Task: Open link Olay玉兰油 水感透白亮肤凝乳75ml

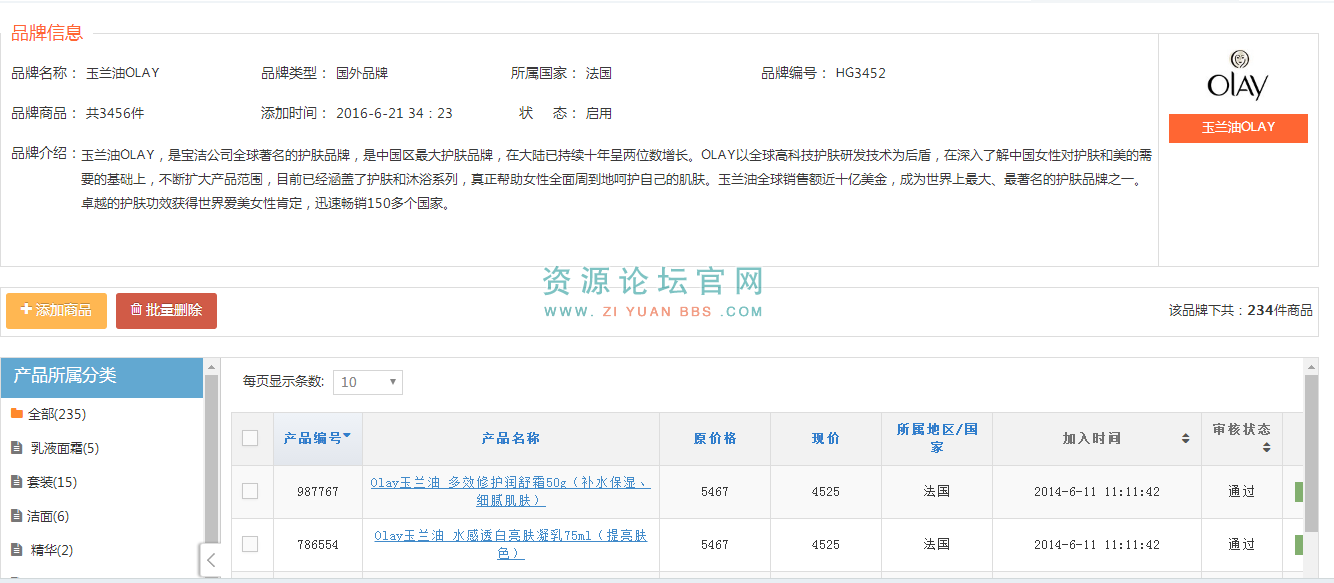Action: (x=511, y=544)
